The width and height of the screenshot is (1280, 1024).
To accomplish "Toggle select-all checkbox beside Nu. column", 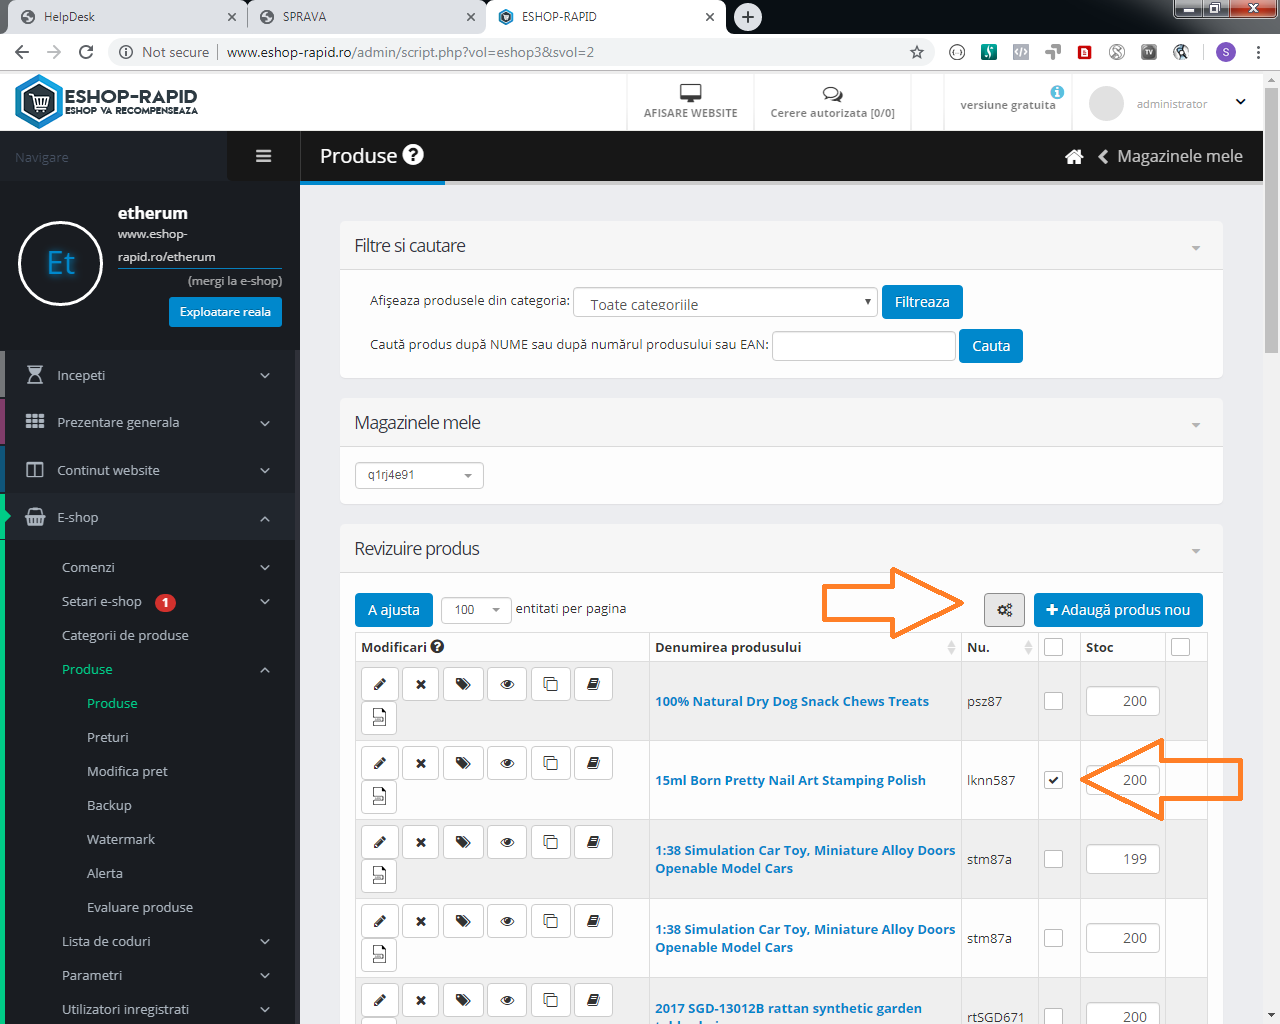I will [1053, 647].
